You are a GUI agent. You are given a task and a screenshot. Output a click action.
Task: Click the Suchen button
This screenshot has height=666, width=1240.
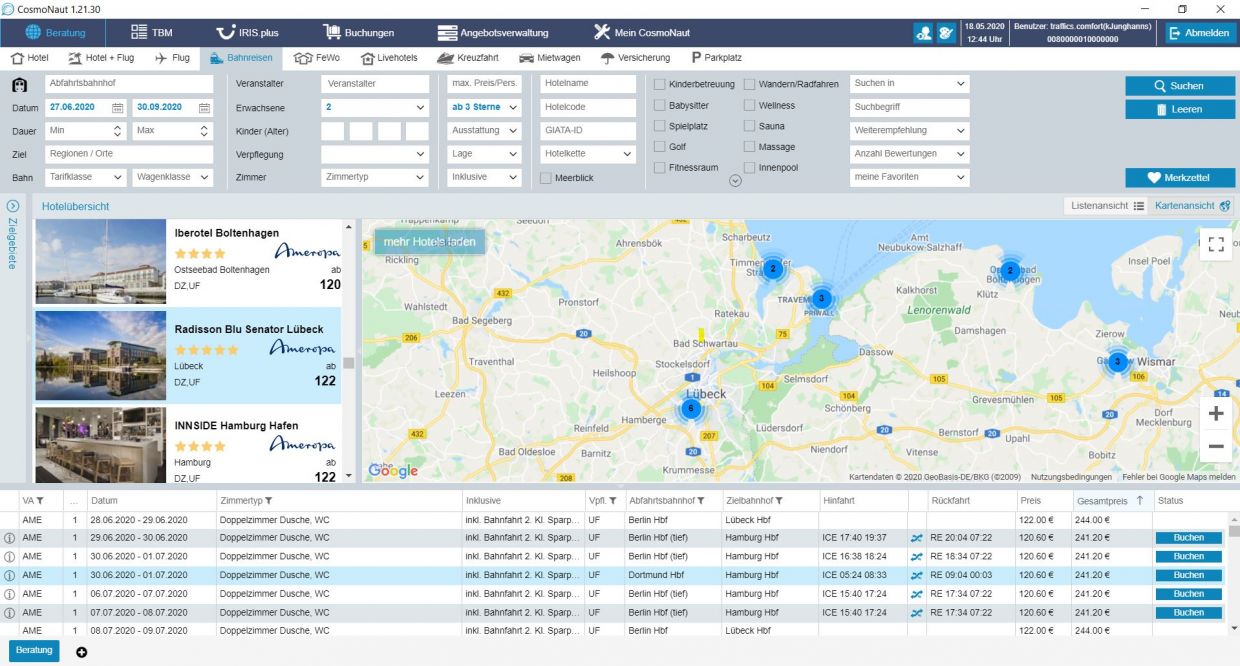point(1180,86)
